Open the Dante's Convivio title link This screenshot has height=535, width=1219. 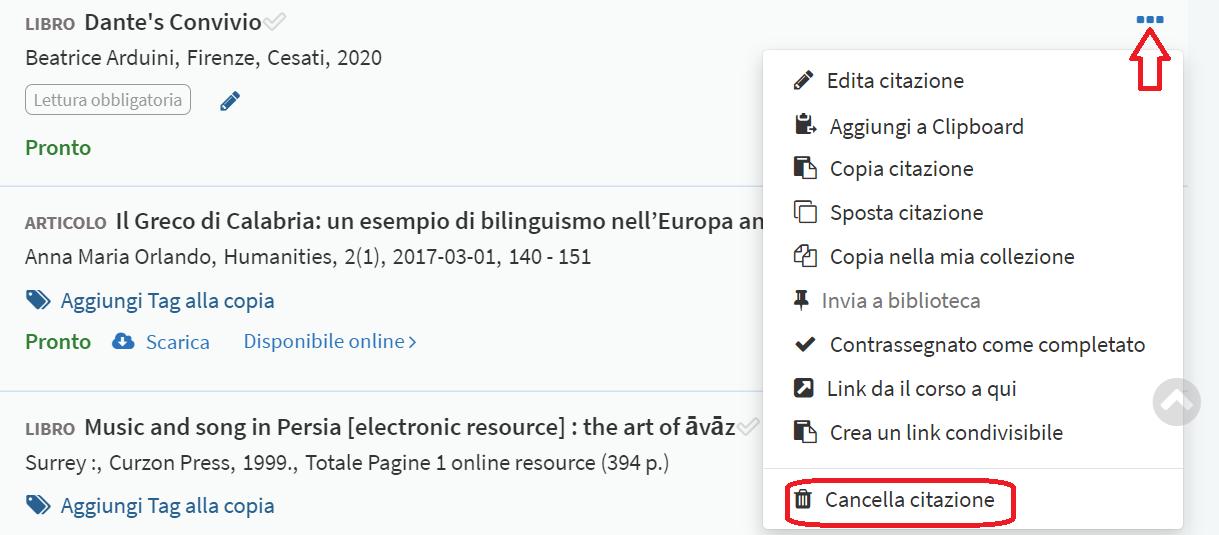coord(173,22)
